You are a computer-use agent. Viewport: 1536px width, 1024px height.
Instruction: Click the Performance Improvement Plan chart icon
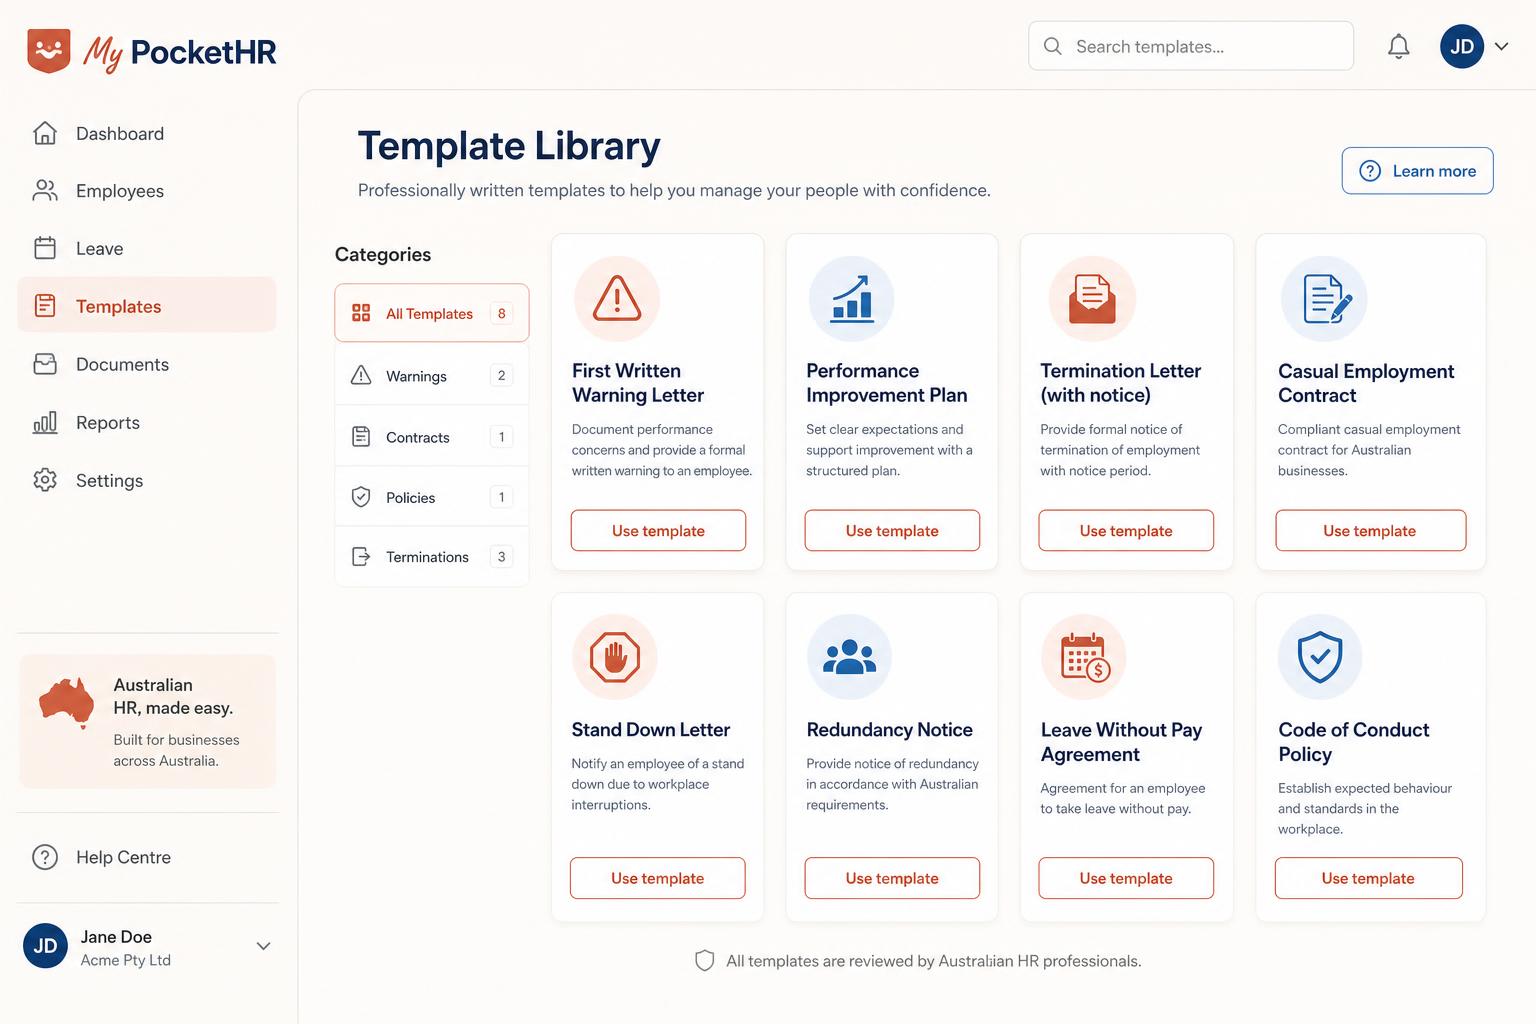coord(851,299)
